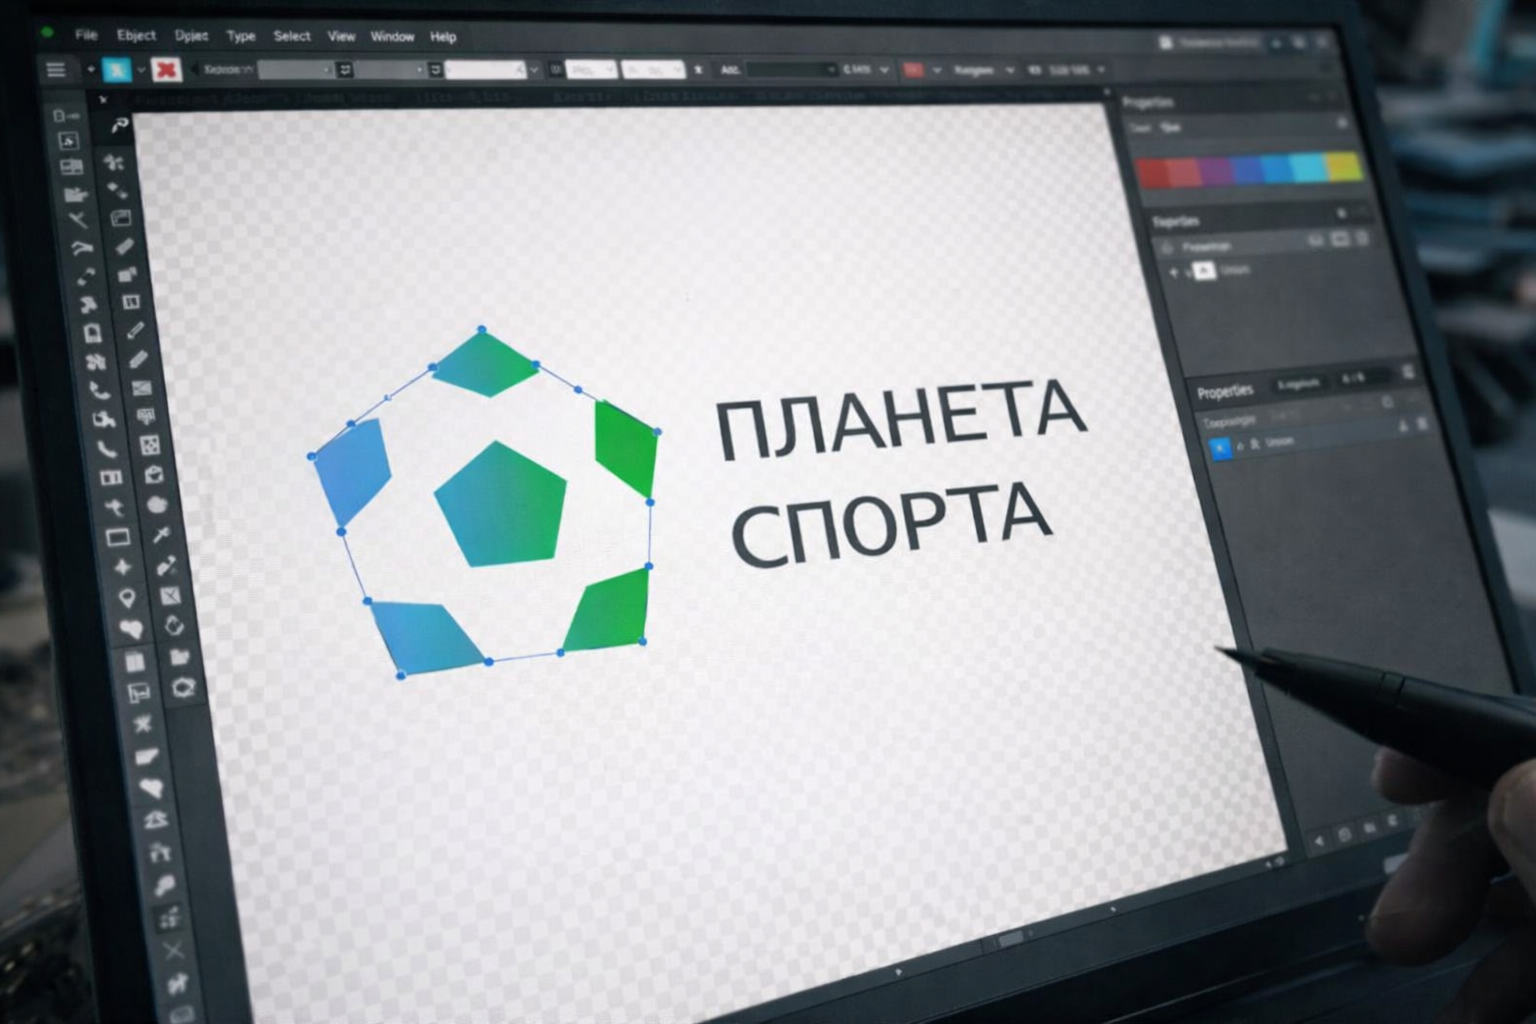The height and width of the screenshot is (1024, 1536).
Task: Select the map pin tool in the toolbox
Action: click(x=127, y=598)
